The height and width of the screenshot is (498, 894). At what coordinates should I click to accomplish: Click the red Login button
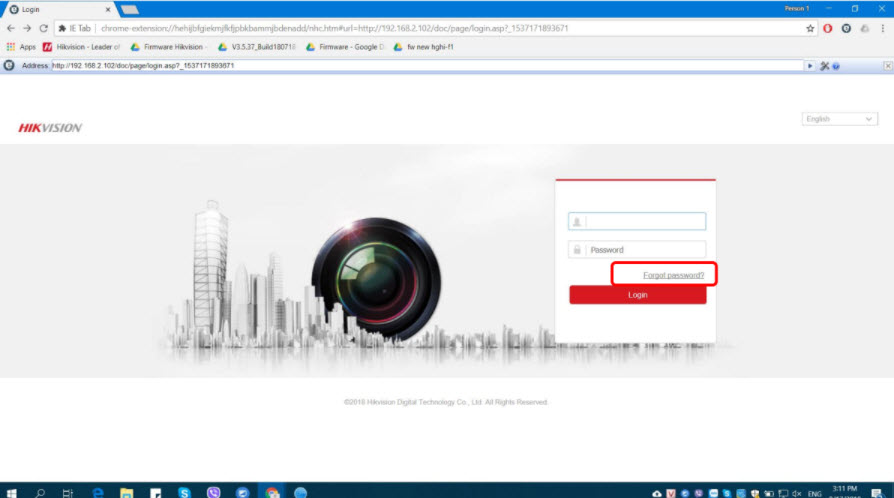click(637, 295)
